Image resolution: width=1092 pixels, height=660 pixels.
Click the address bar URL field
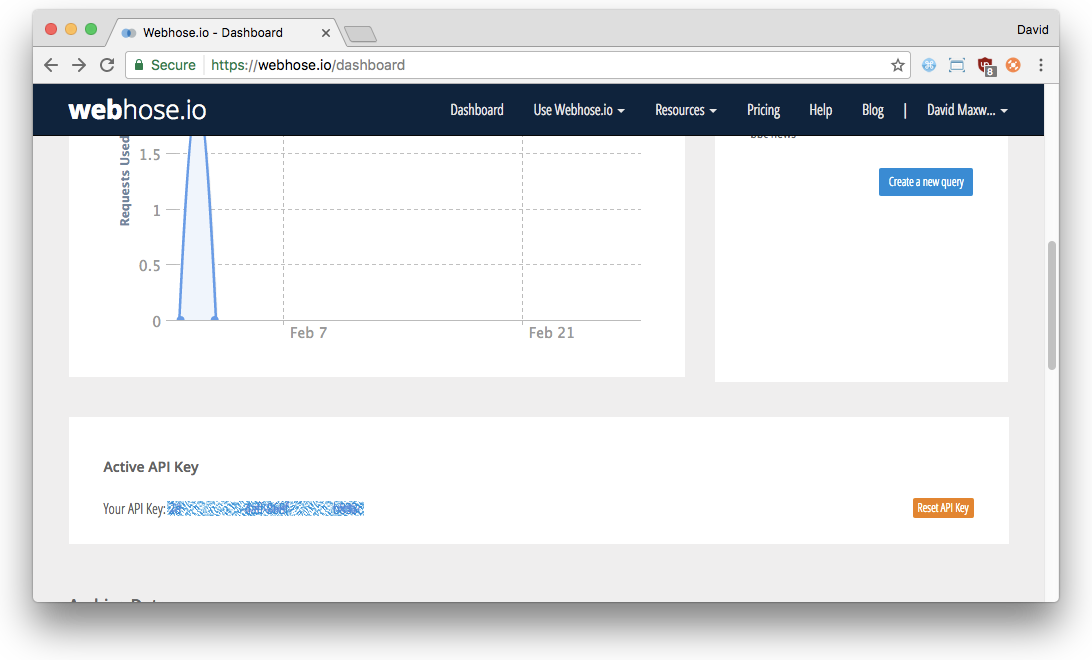tap(515, 65)
